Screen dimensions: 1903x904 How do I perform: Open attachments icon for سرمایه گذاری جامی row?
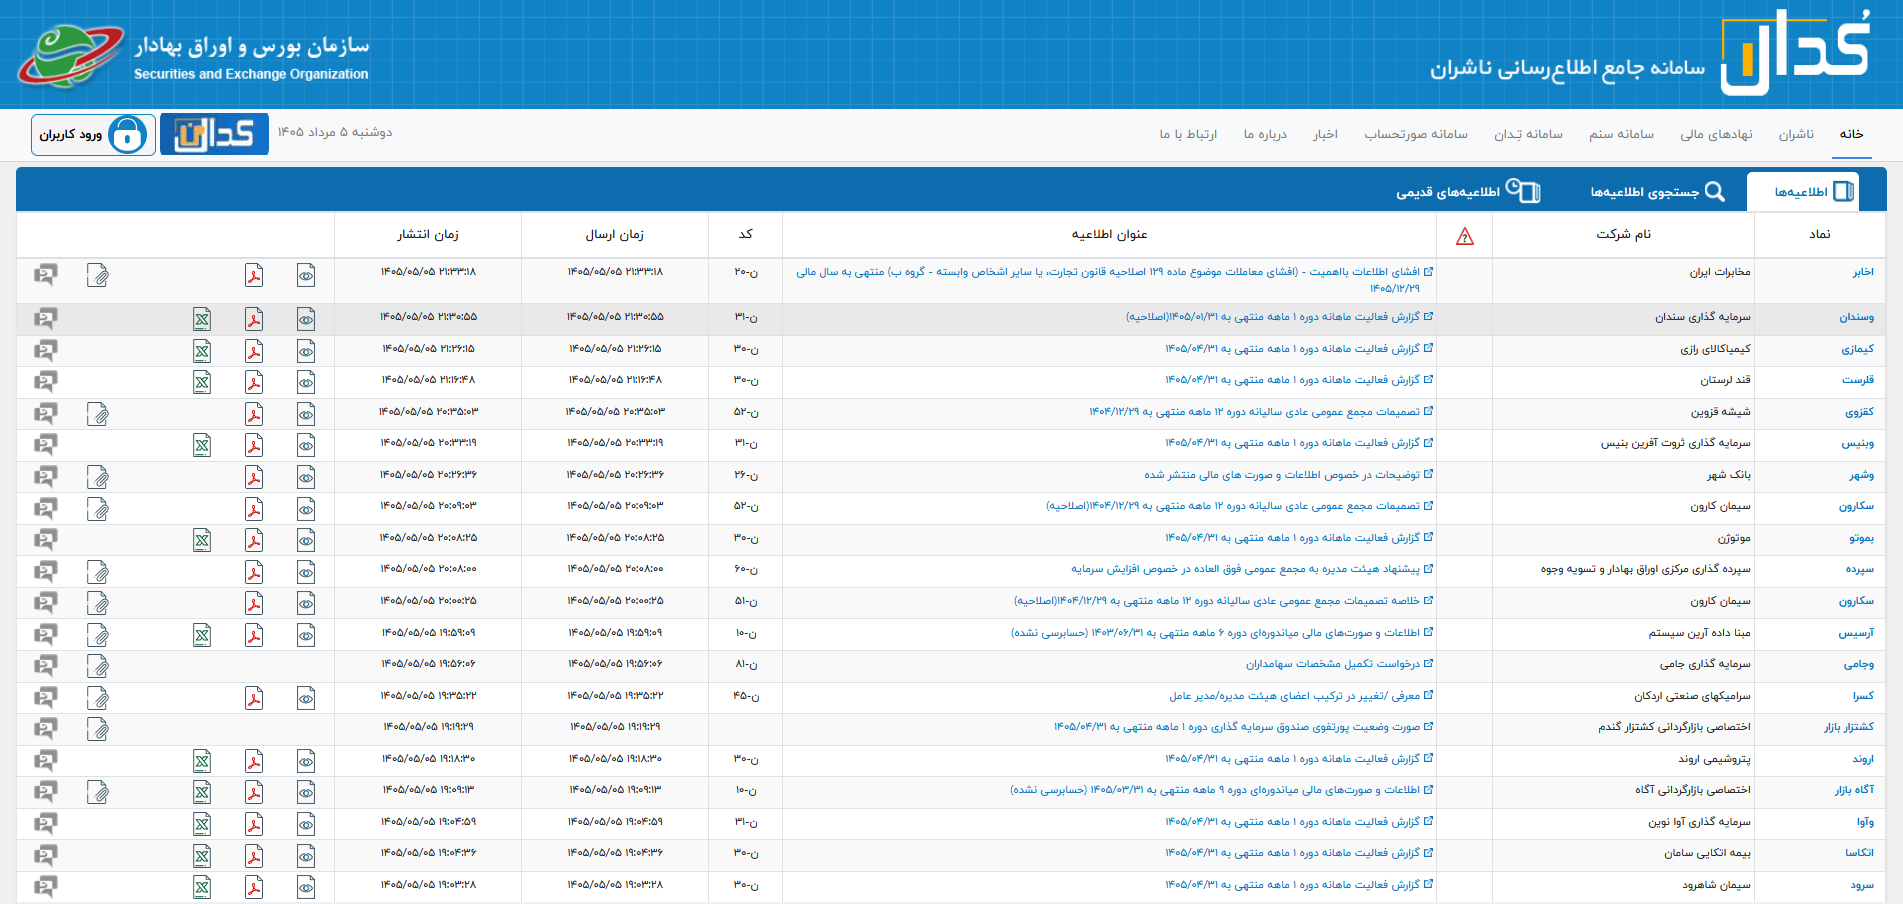point(97,666)
